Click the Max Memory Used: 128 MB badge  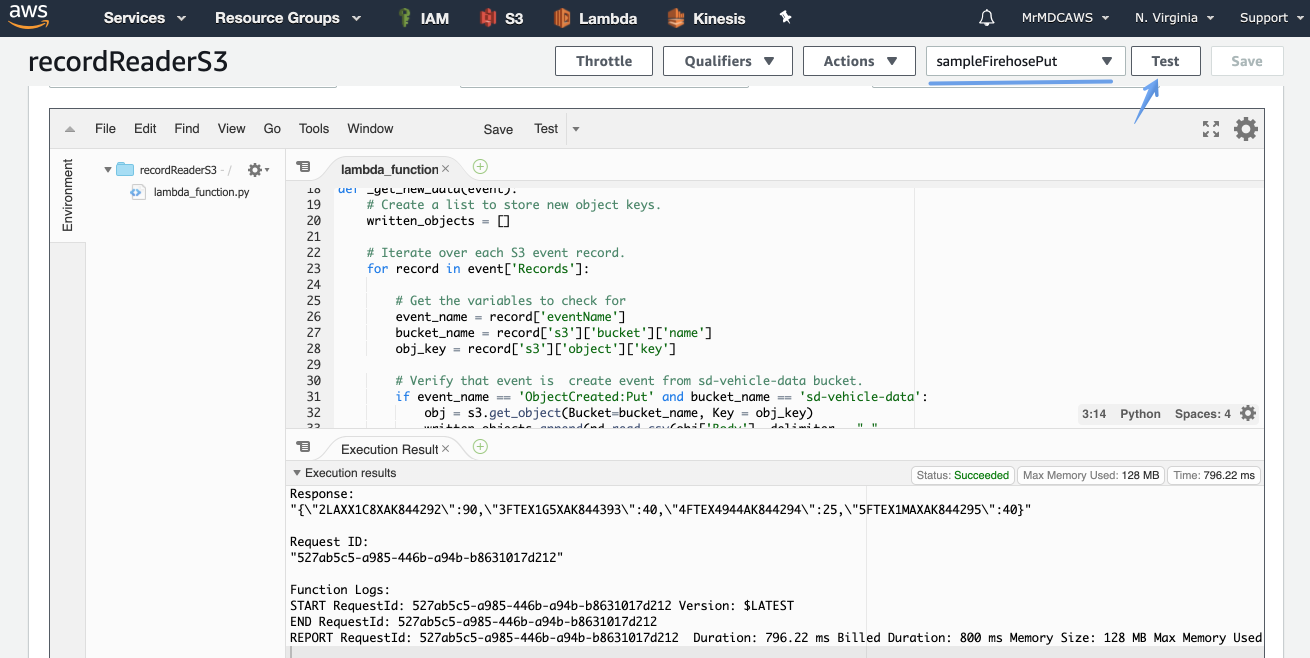point(1091,476)
